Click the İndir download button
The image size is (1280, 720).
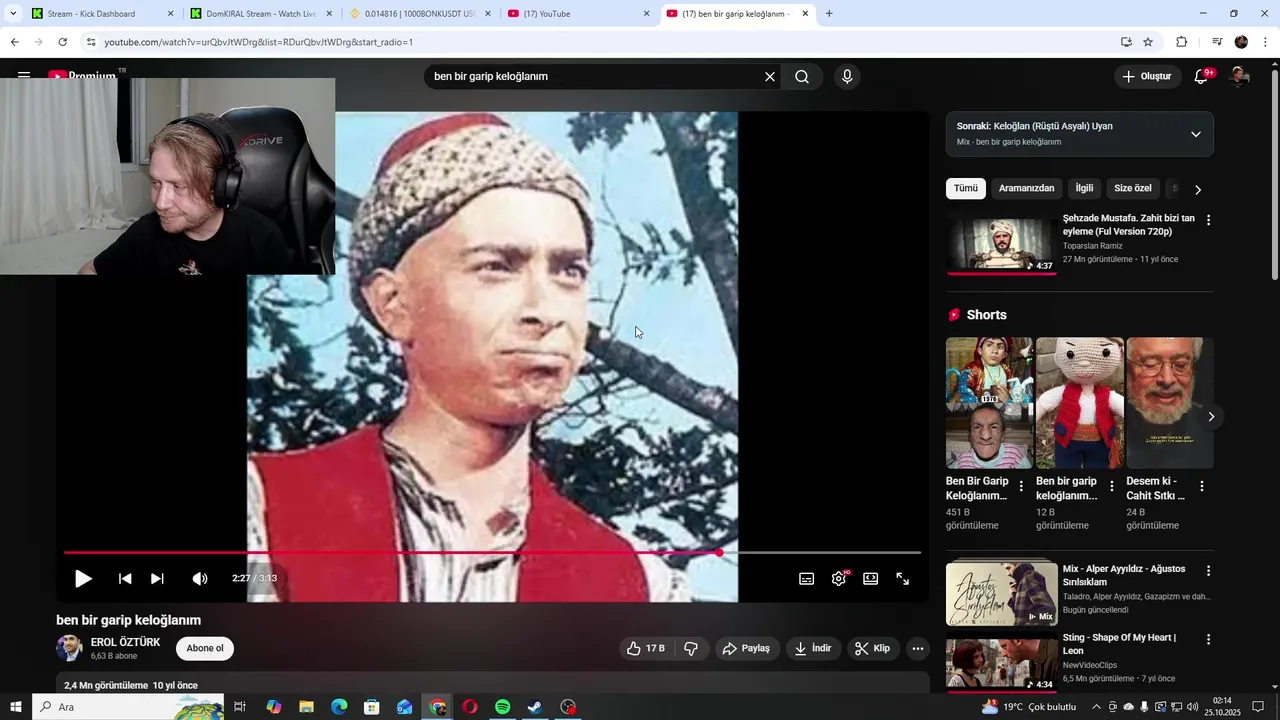click(813, 649)
